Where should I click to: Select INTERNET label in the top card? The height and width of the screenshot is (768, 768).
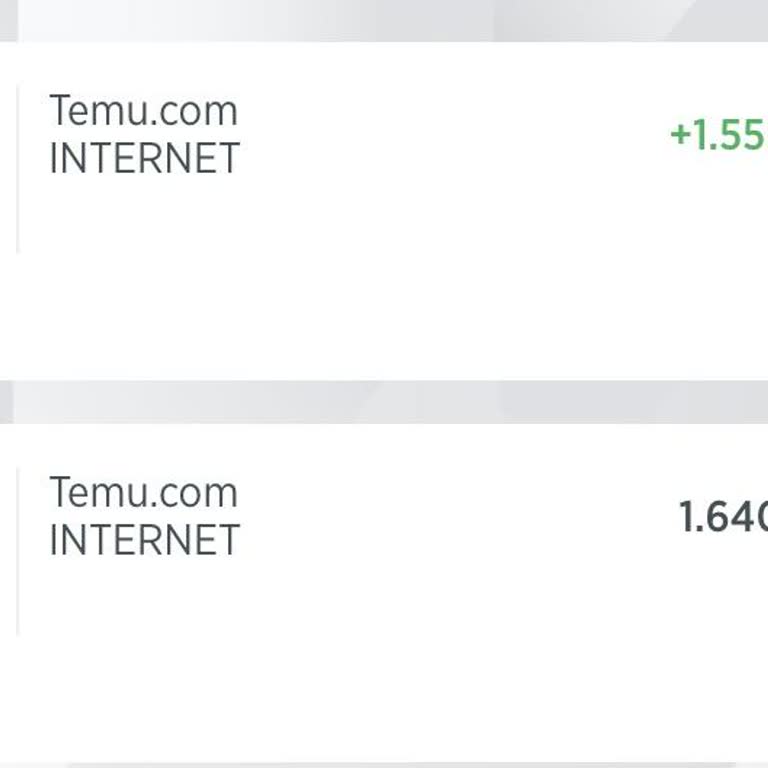[x=144, y=159]
